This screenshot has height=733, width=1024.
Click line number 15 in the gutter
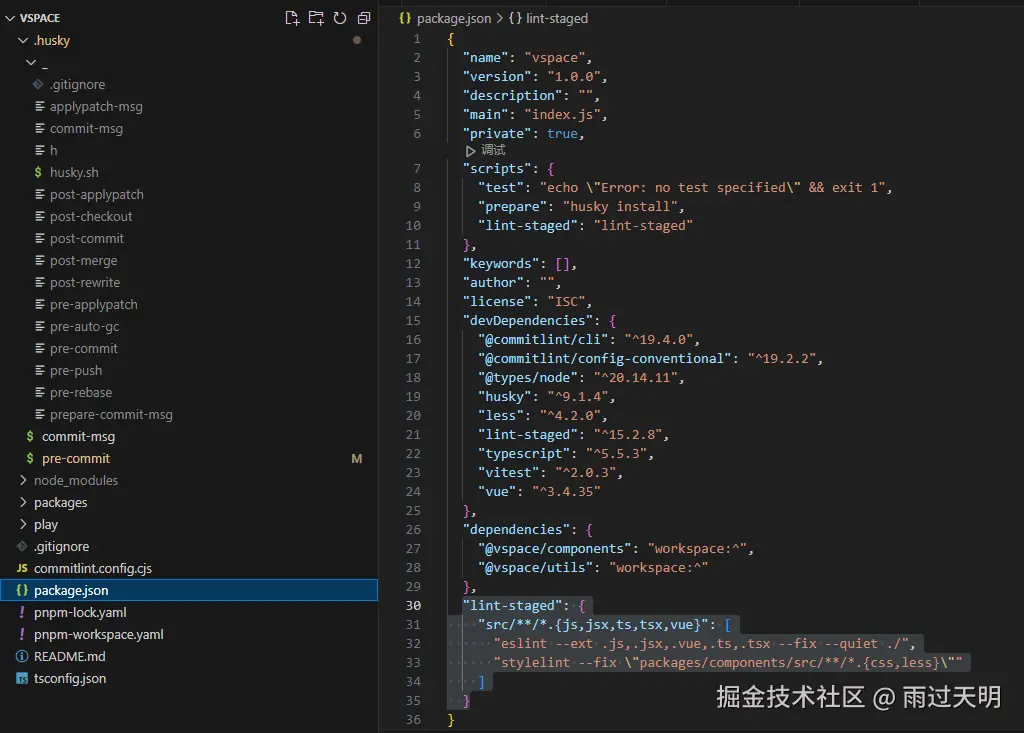pos(413,320)
